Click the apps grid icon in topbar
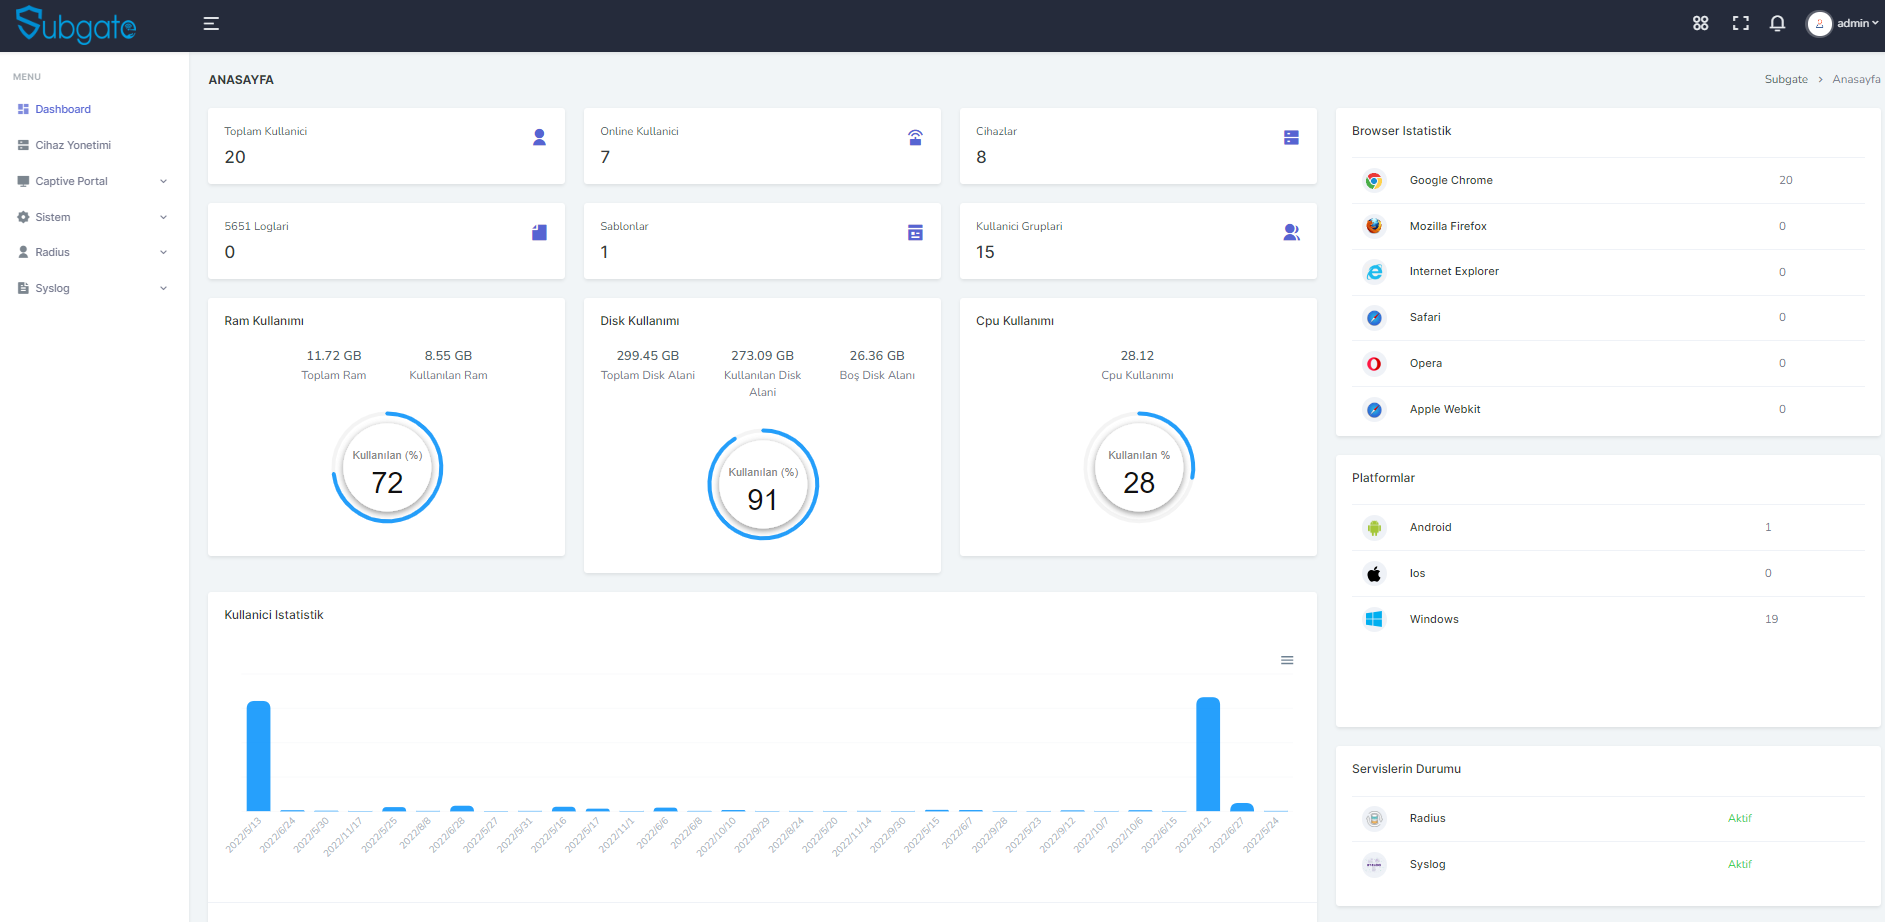The width and height of the screenshot is (1885, 922). click(1700, 23)
